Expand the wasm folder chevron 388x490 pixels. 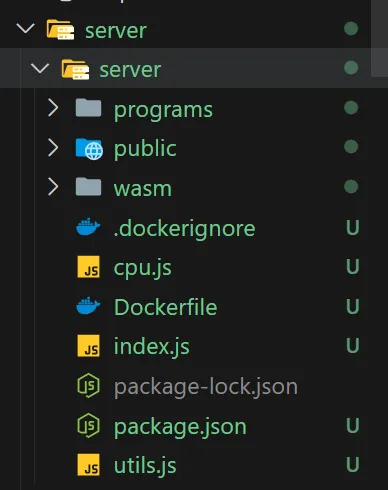click(53, 187)
